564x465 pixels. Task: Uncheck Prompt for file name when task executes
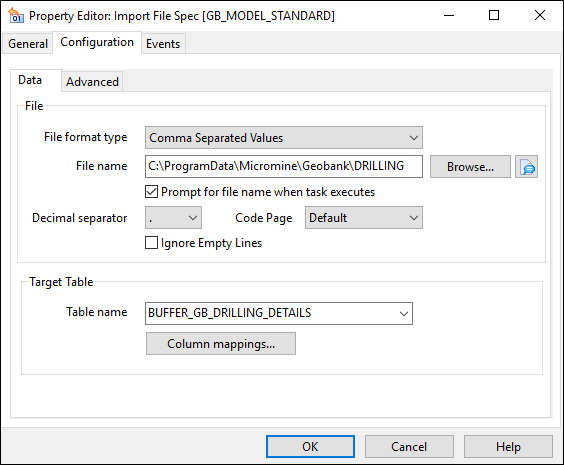pyautogui.click(x=151, y=192)
